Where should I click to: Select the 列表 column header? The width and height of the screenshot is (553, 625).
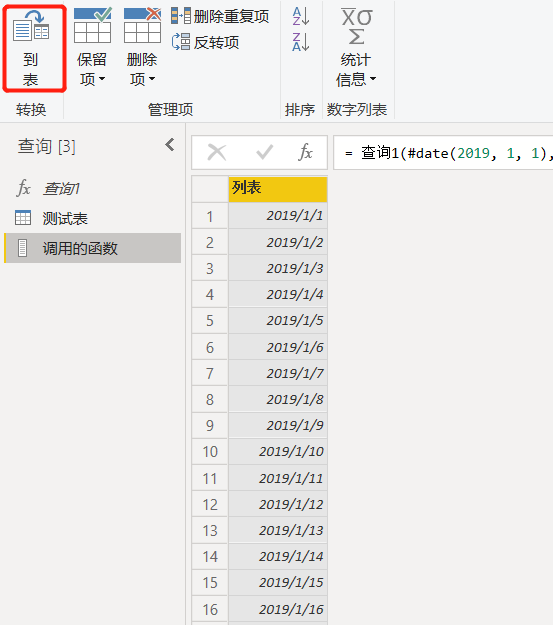tap(278, 189)
